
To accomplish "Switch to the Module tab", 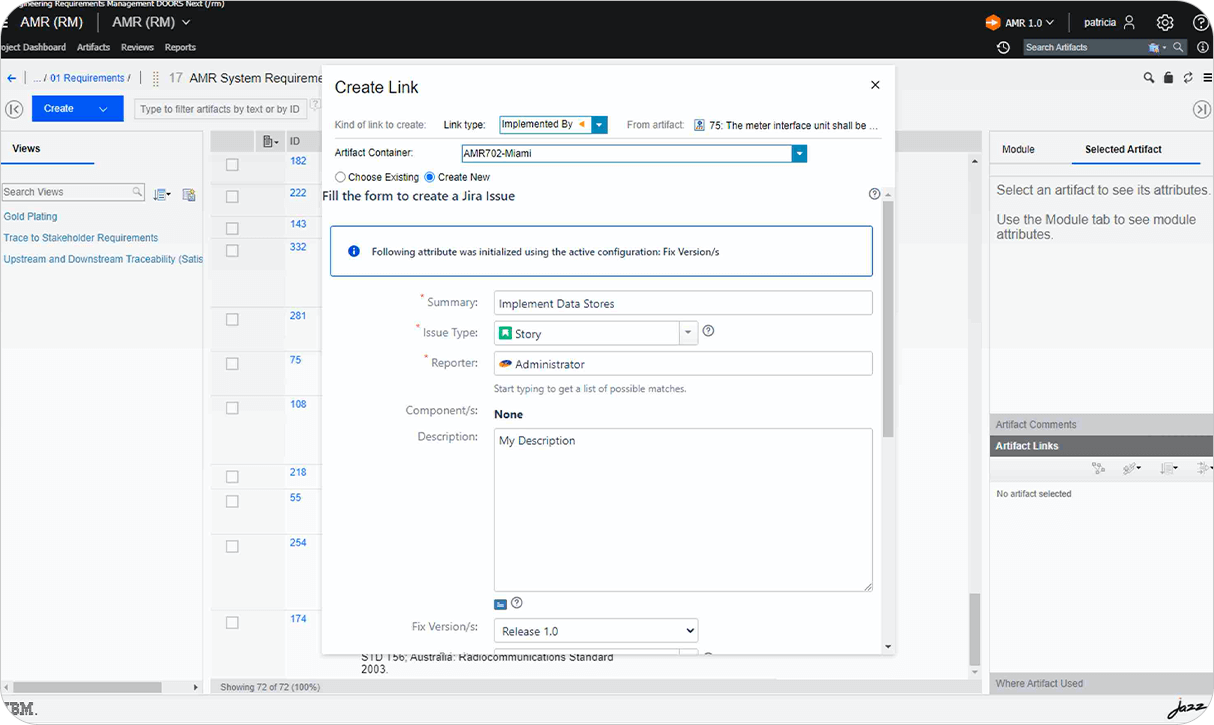I will pyautogui.click(x=1018, y=149).
